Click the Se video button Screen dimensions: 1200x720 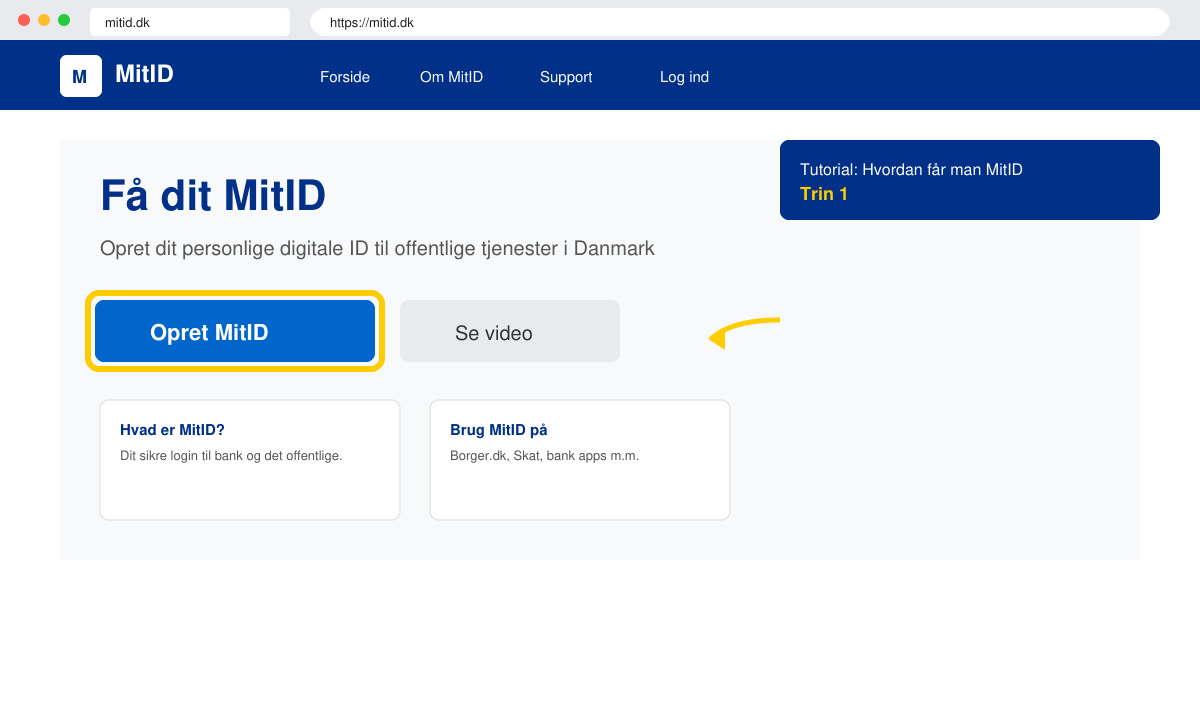[x=510, y=331]
